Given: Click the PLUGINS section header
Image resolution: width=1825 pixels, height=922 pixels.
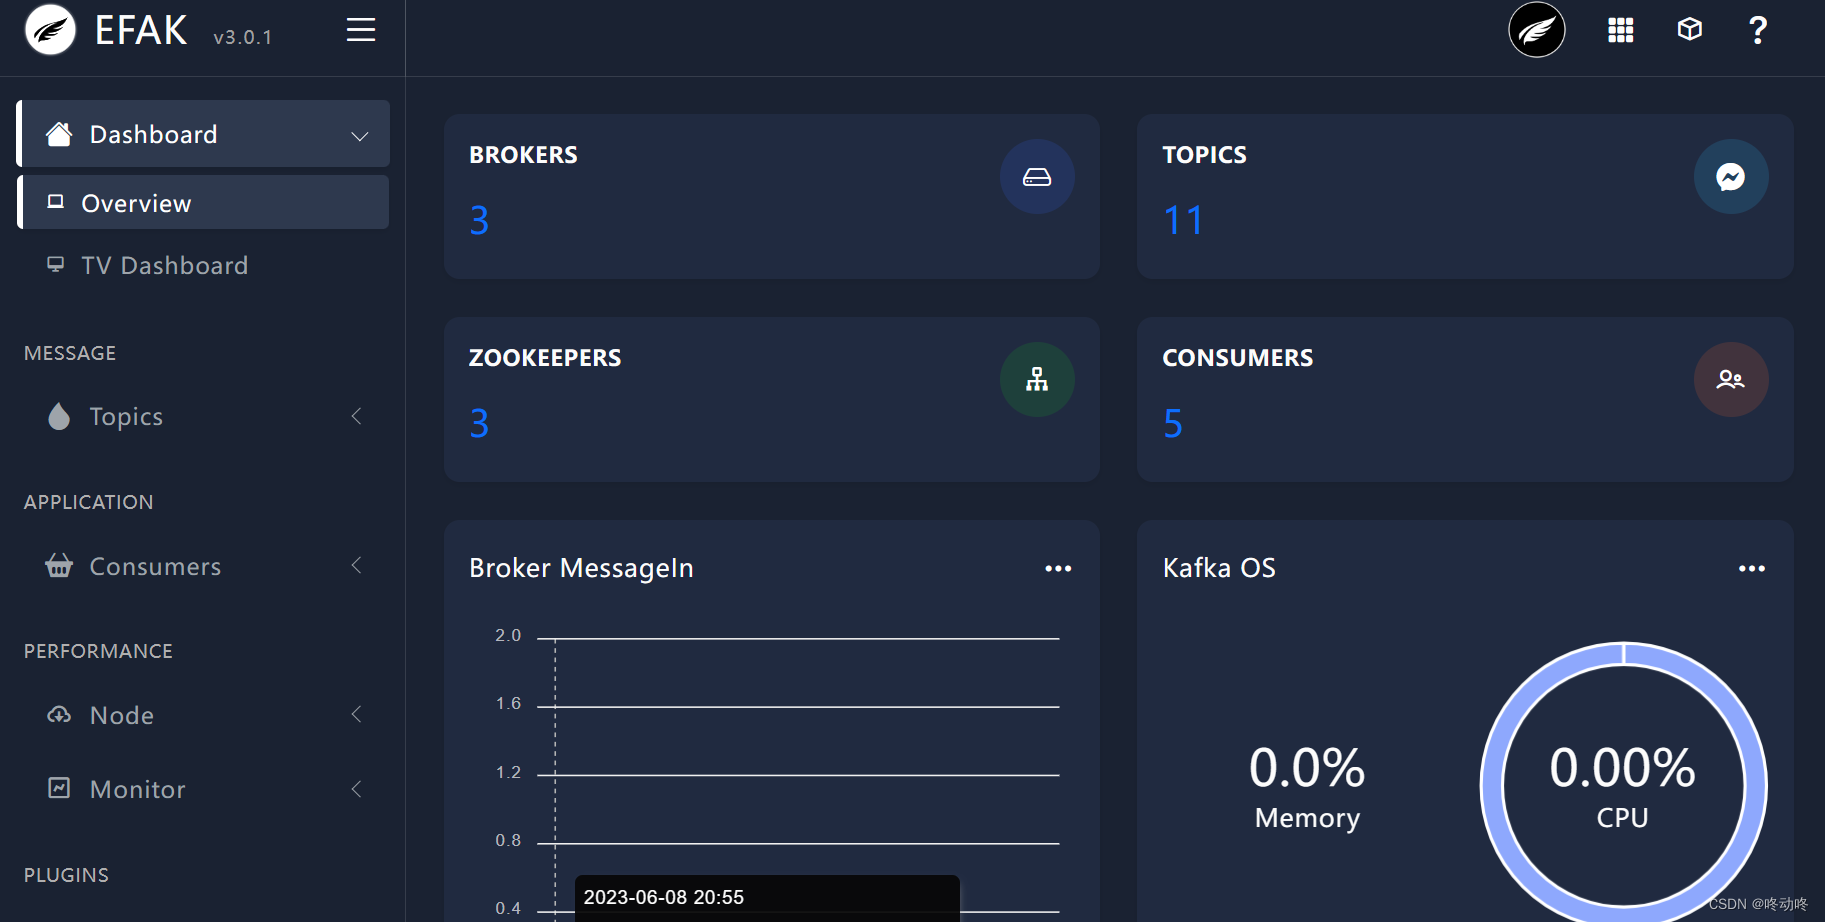Looking at the screenshot, I should pos(66,875).
